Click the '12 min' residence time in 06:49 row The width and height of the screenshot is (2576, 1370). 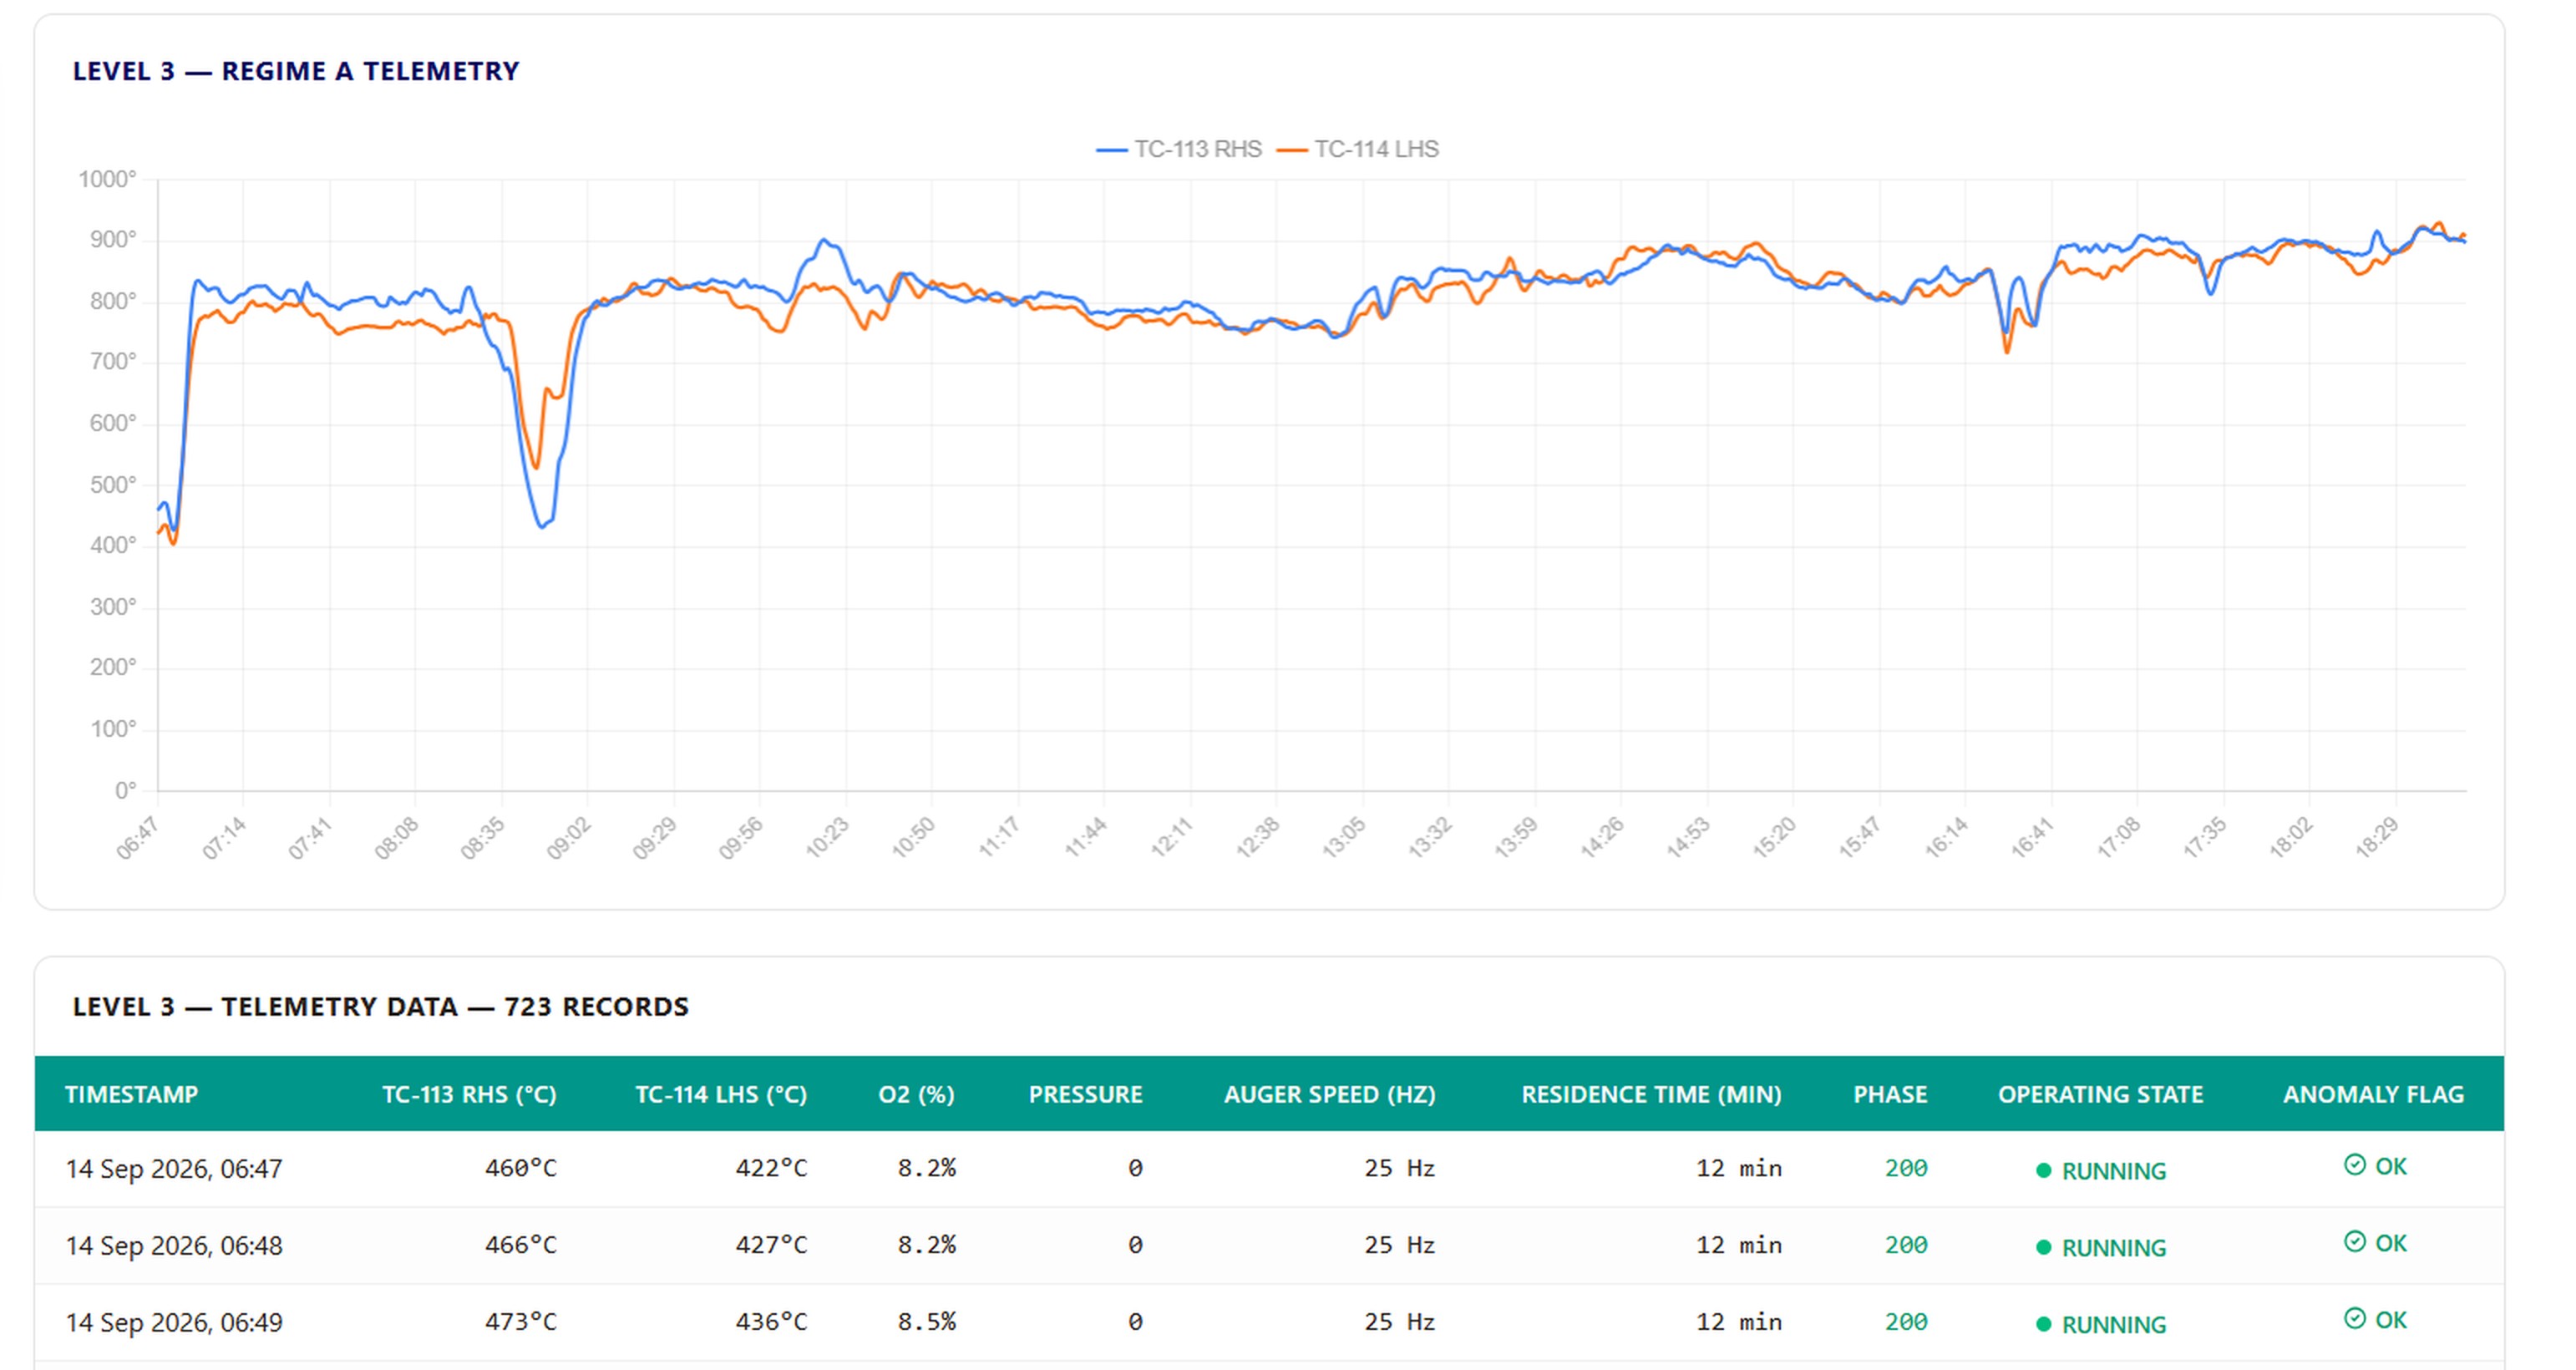1738,1321
